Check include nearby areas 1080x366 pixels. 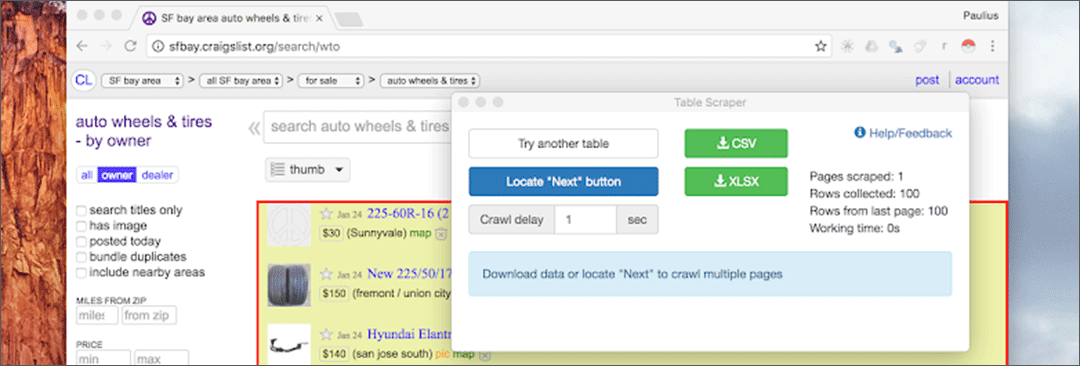(x=81, y=272)
